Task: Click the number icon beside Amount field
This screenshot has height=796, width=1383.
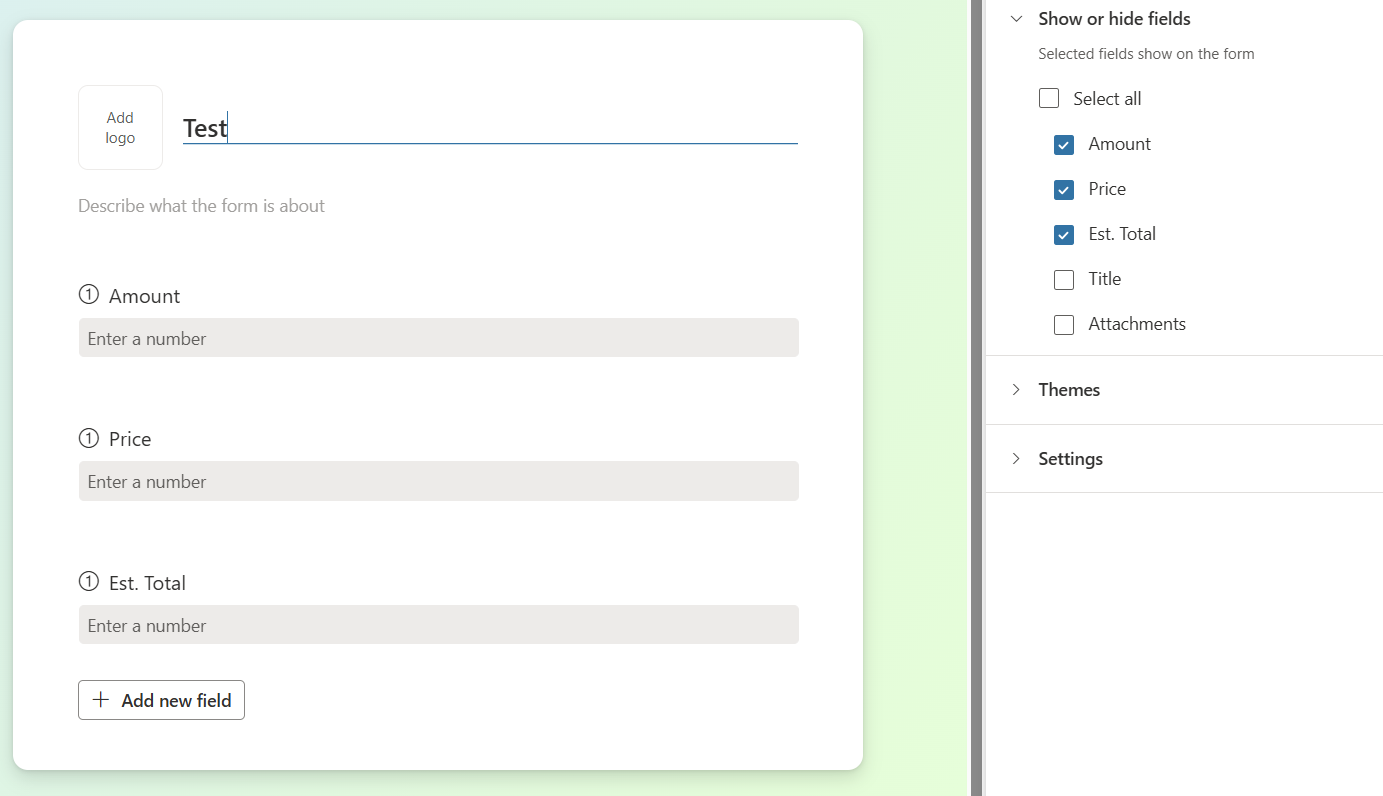Action: point(88,293)
